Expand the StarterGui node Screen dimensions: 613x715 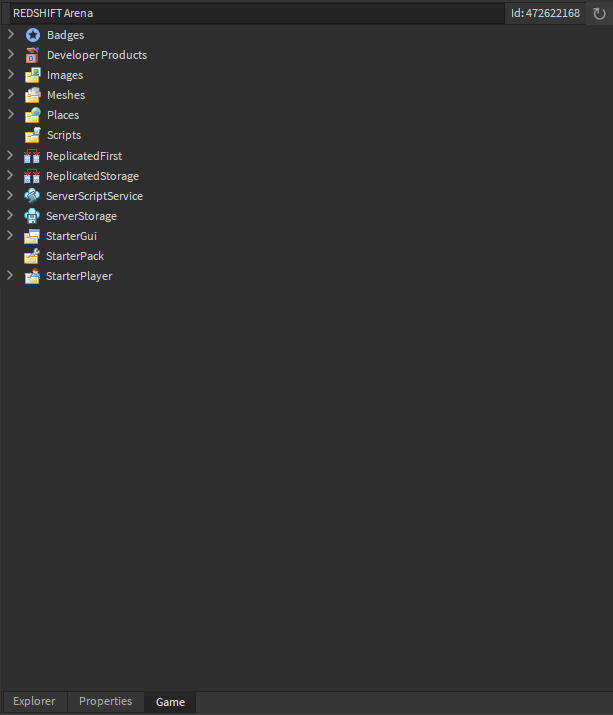click(x=10, y=235)
